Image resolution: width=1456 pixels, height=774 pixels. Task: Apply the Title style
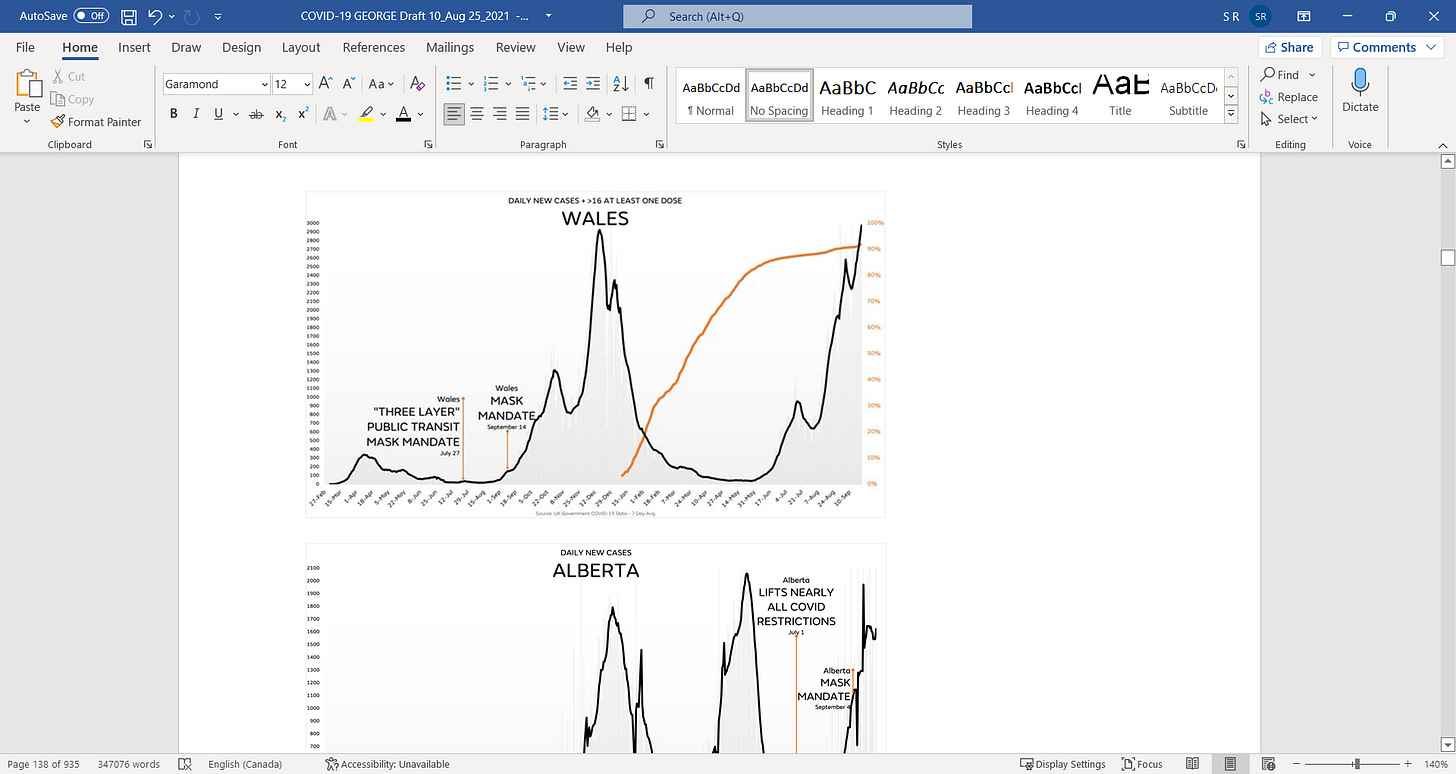[1120, 96]
